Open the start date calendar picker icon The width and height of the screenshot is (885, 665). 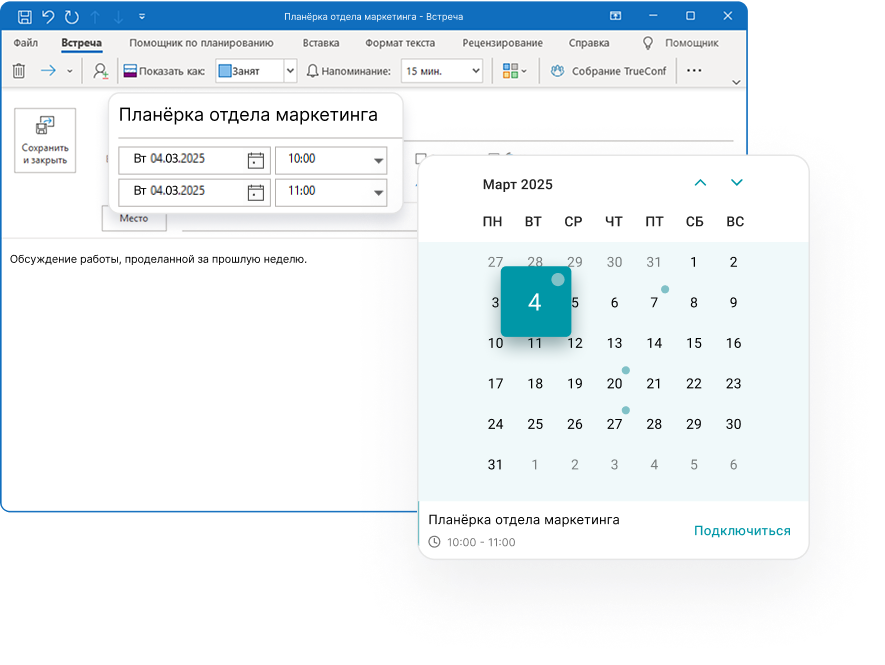coord(255,160)
